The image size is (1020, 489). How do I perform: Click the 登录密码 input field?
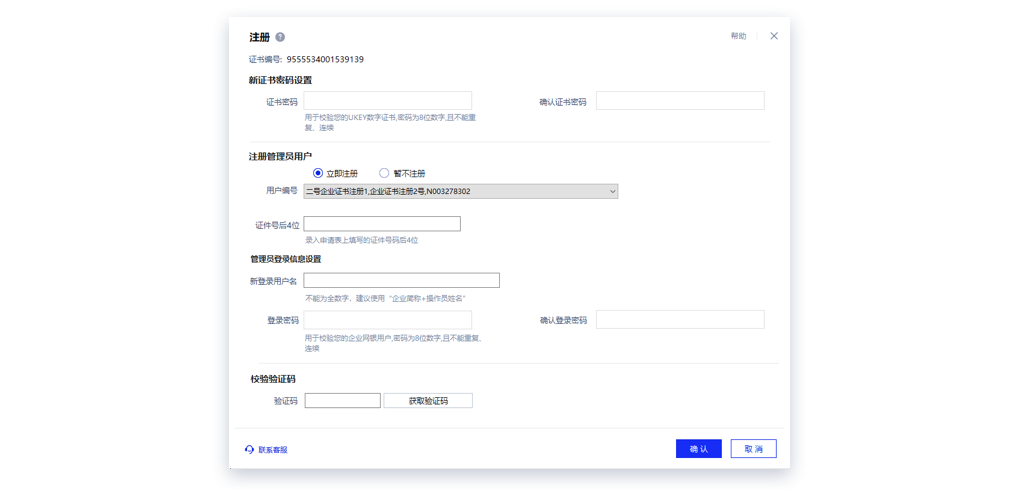(387, 320)
